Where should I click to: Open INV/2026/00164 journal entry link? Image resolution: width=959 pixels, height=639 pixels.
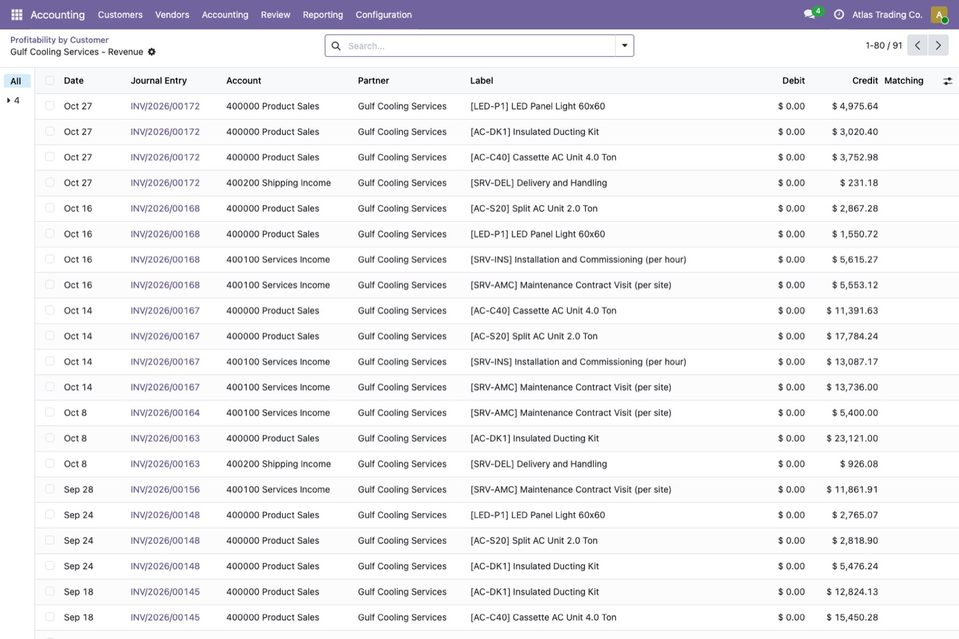point(165,413)
